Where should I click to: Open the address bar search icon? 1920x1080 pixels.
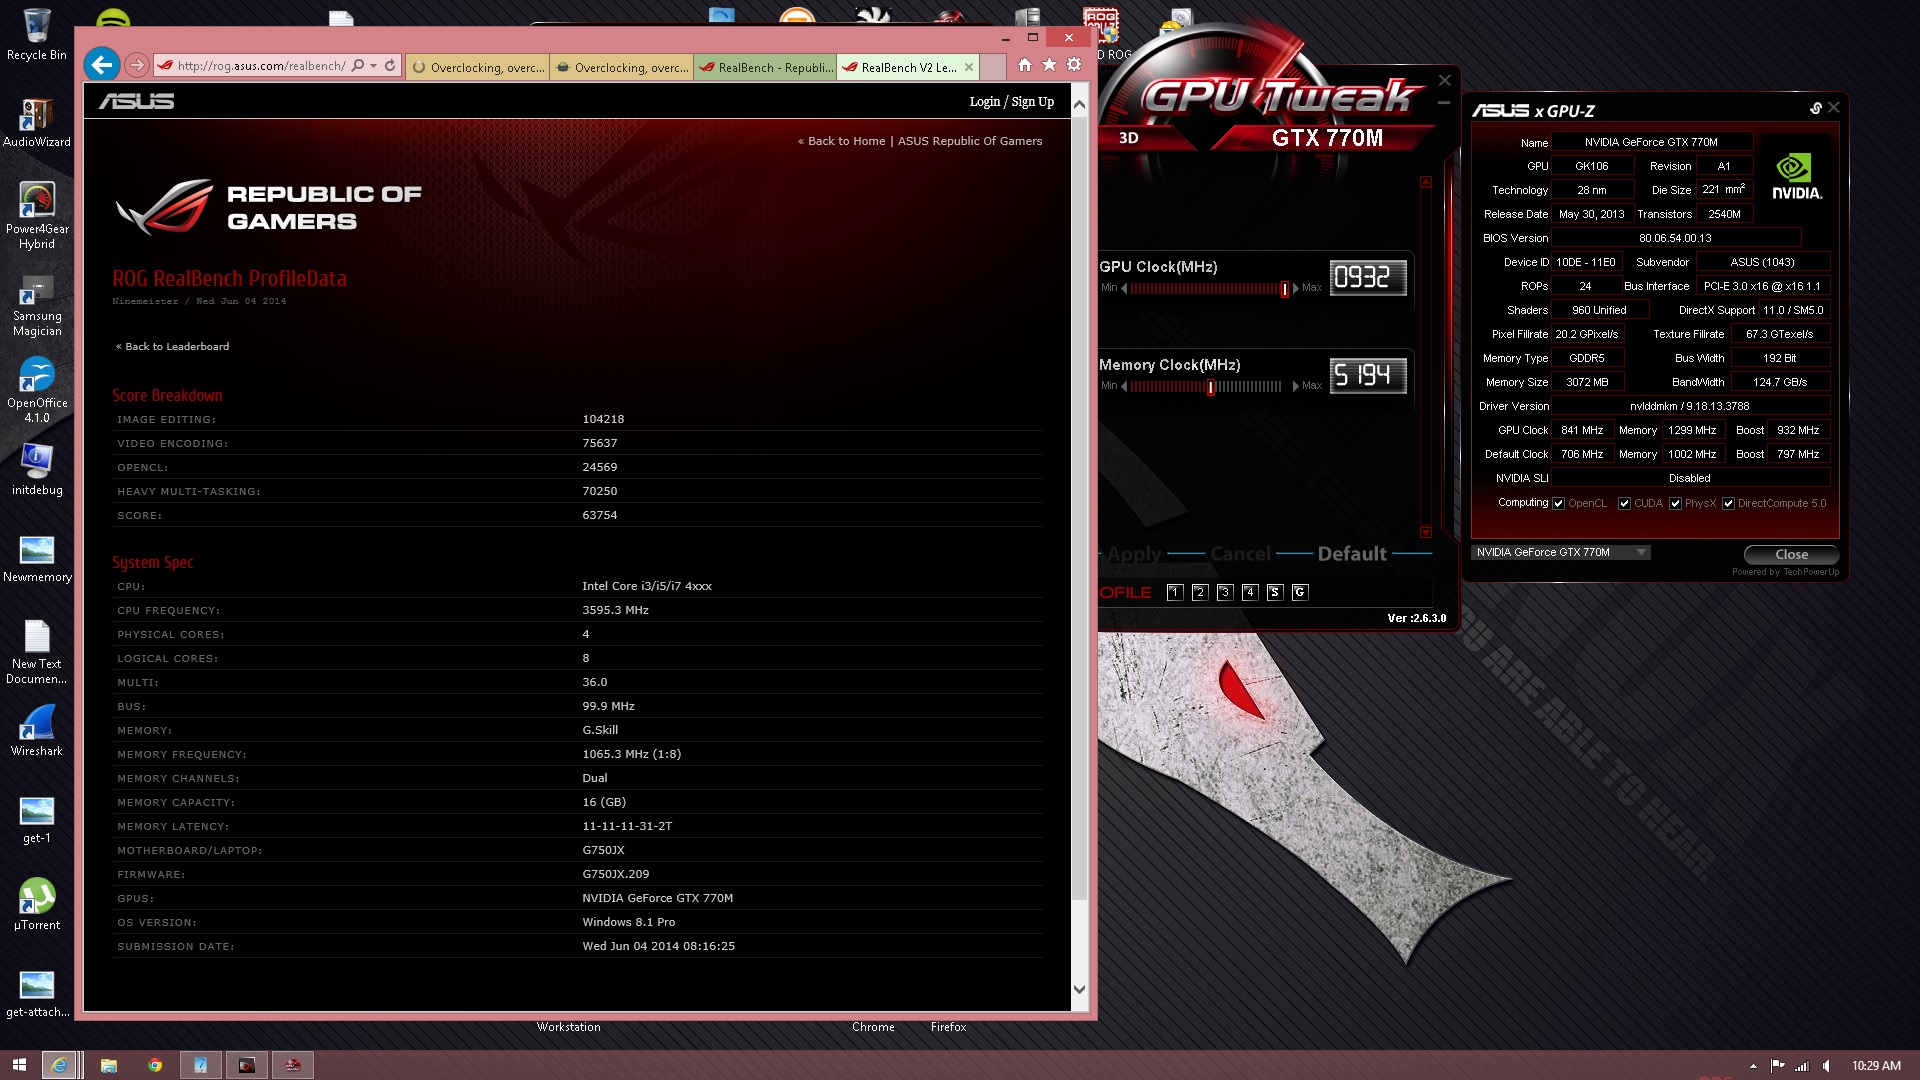click(x=358, y=65)
